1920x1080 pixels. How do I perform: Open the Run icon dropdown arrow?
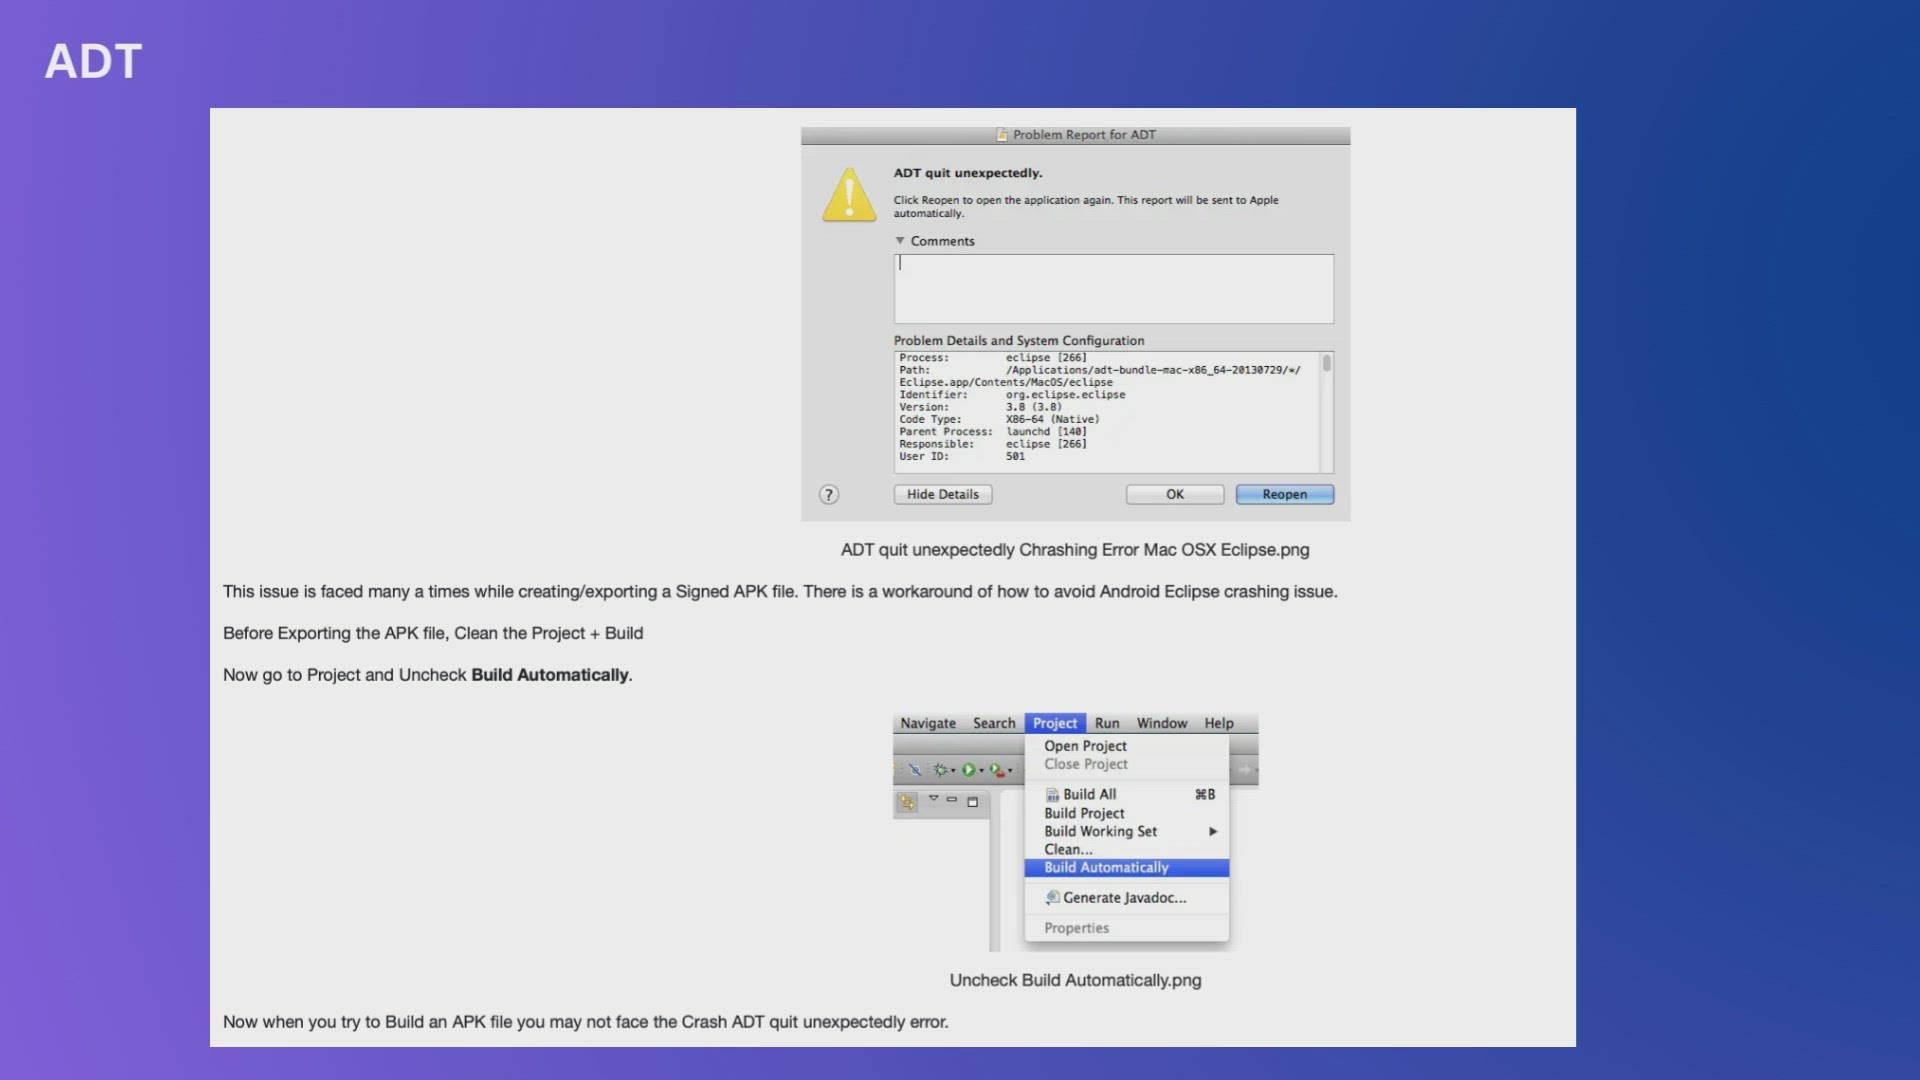(981, 771)
